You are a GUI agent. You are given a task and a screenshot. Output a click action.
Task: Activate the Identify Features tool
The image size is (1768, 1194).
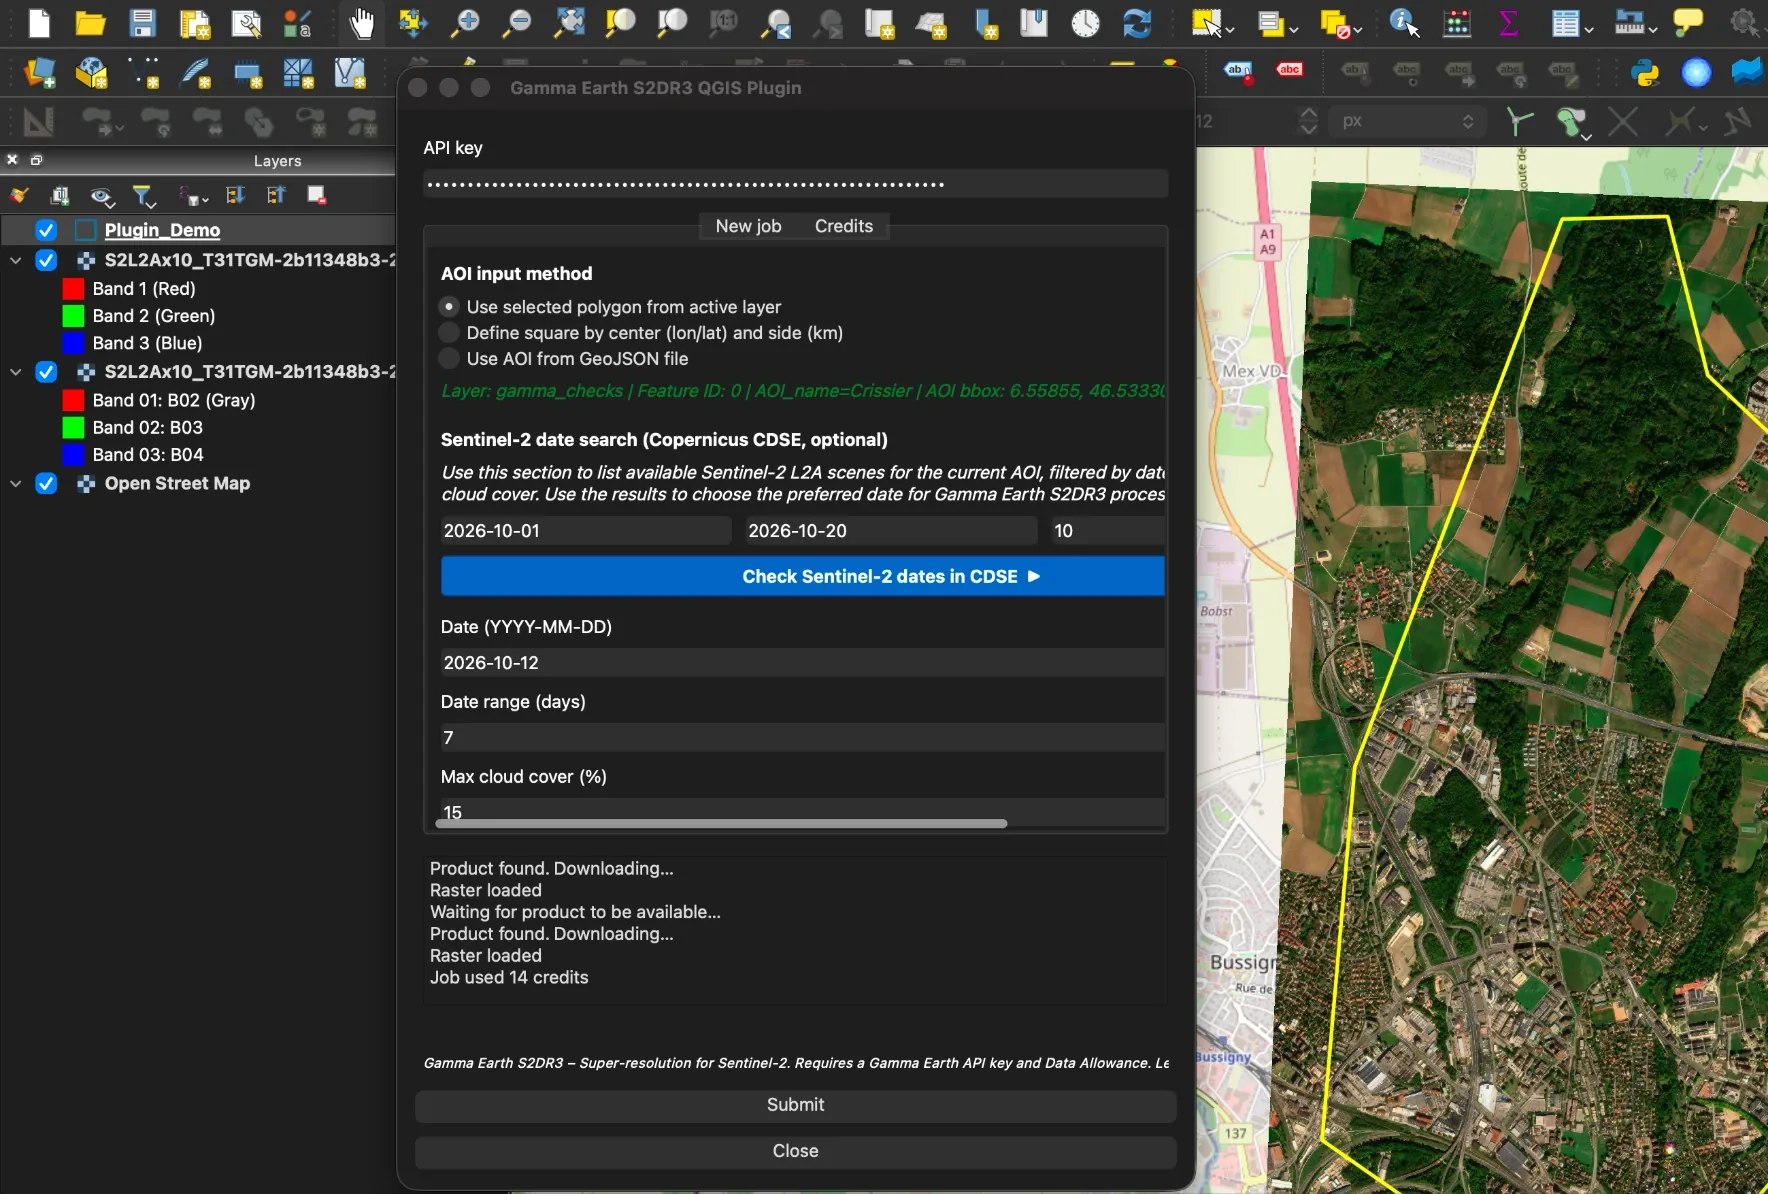click(x=1405, y=22)
